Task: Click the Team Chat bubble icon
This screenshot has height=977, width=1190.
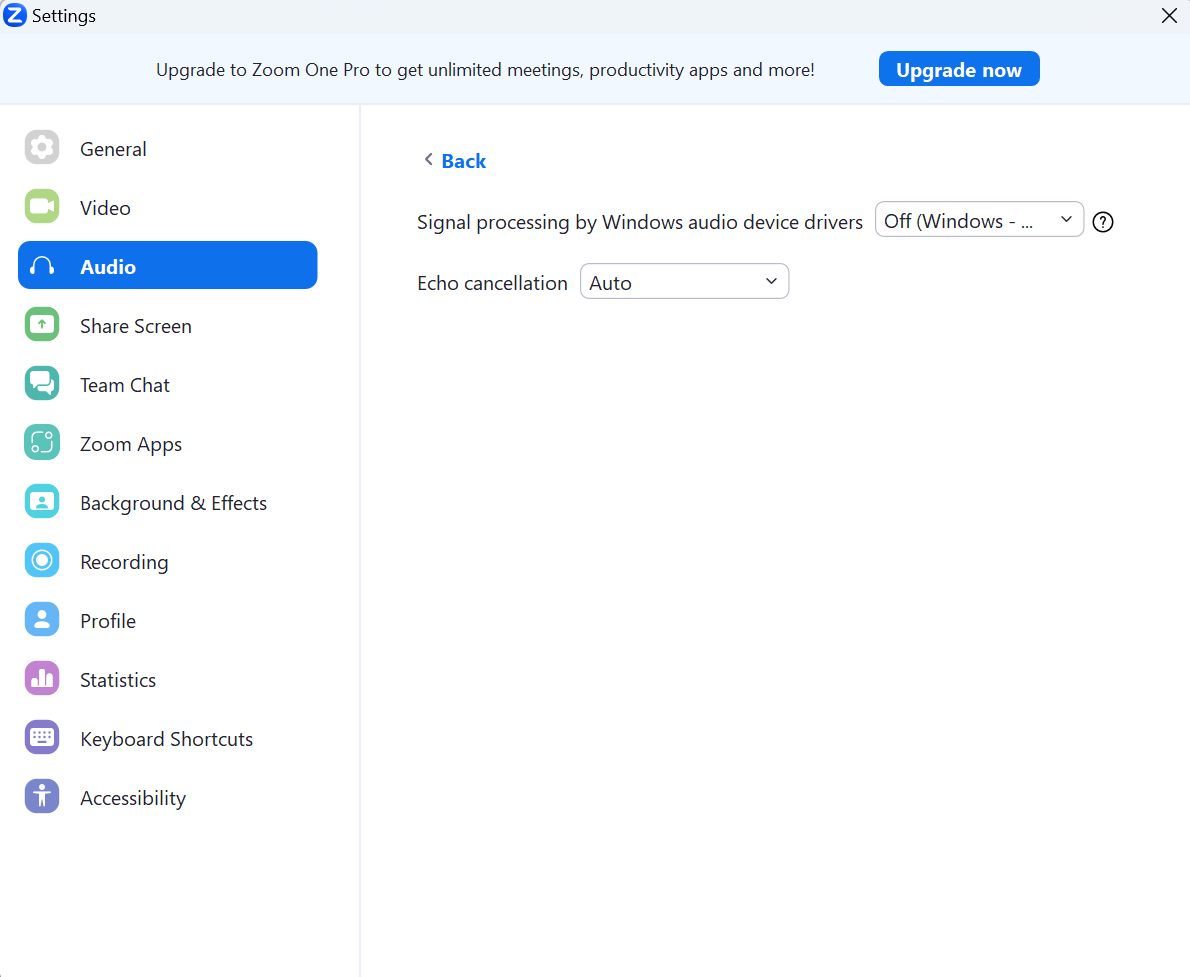Action: pos(42,383)
